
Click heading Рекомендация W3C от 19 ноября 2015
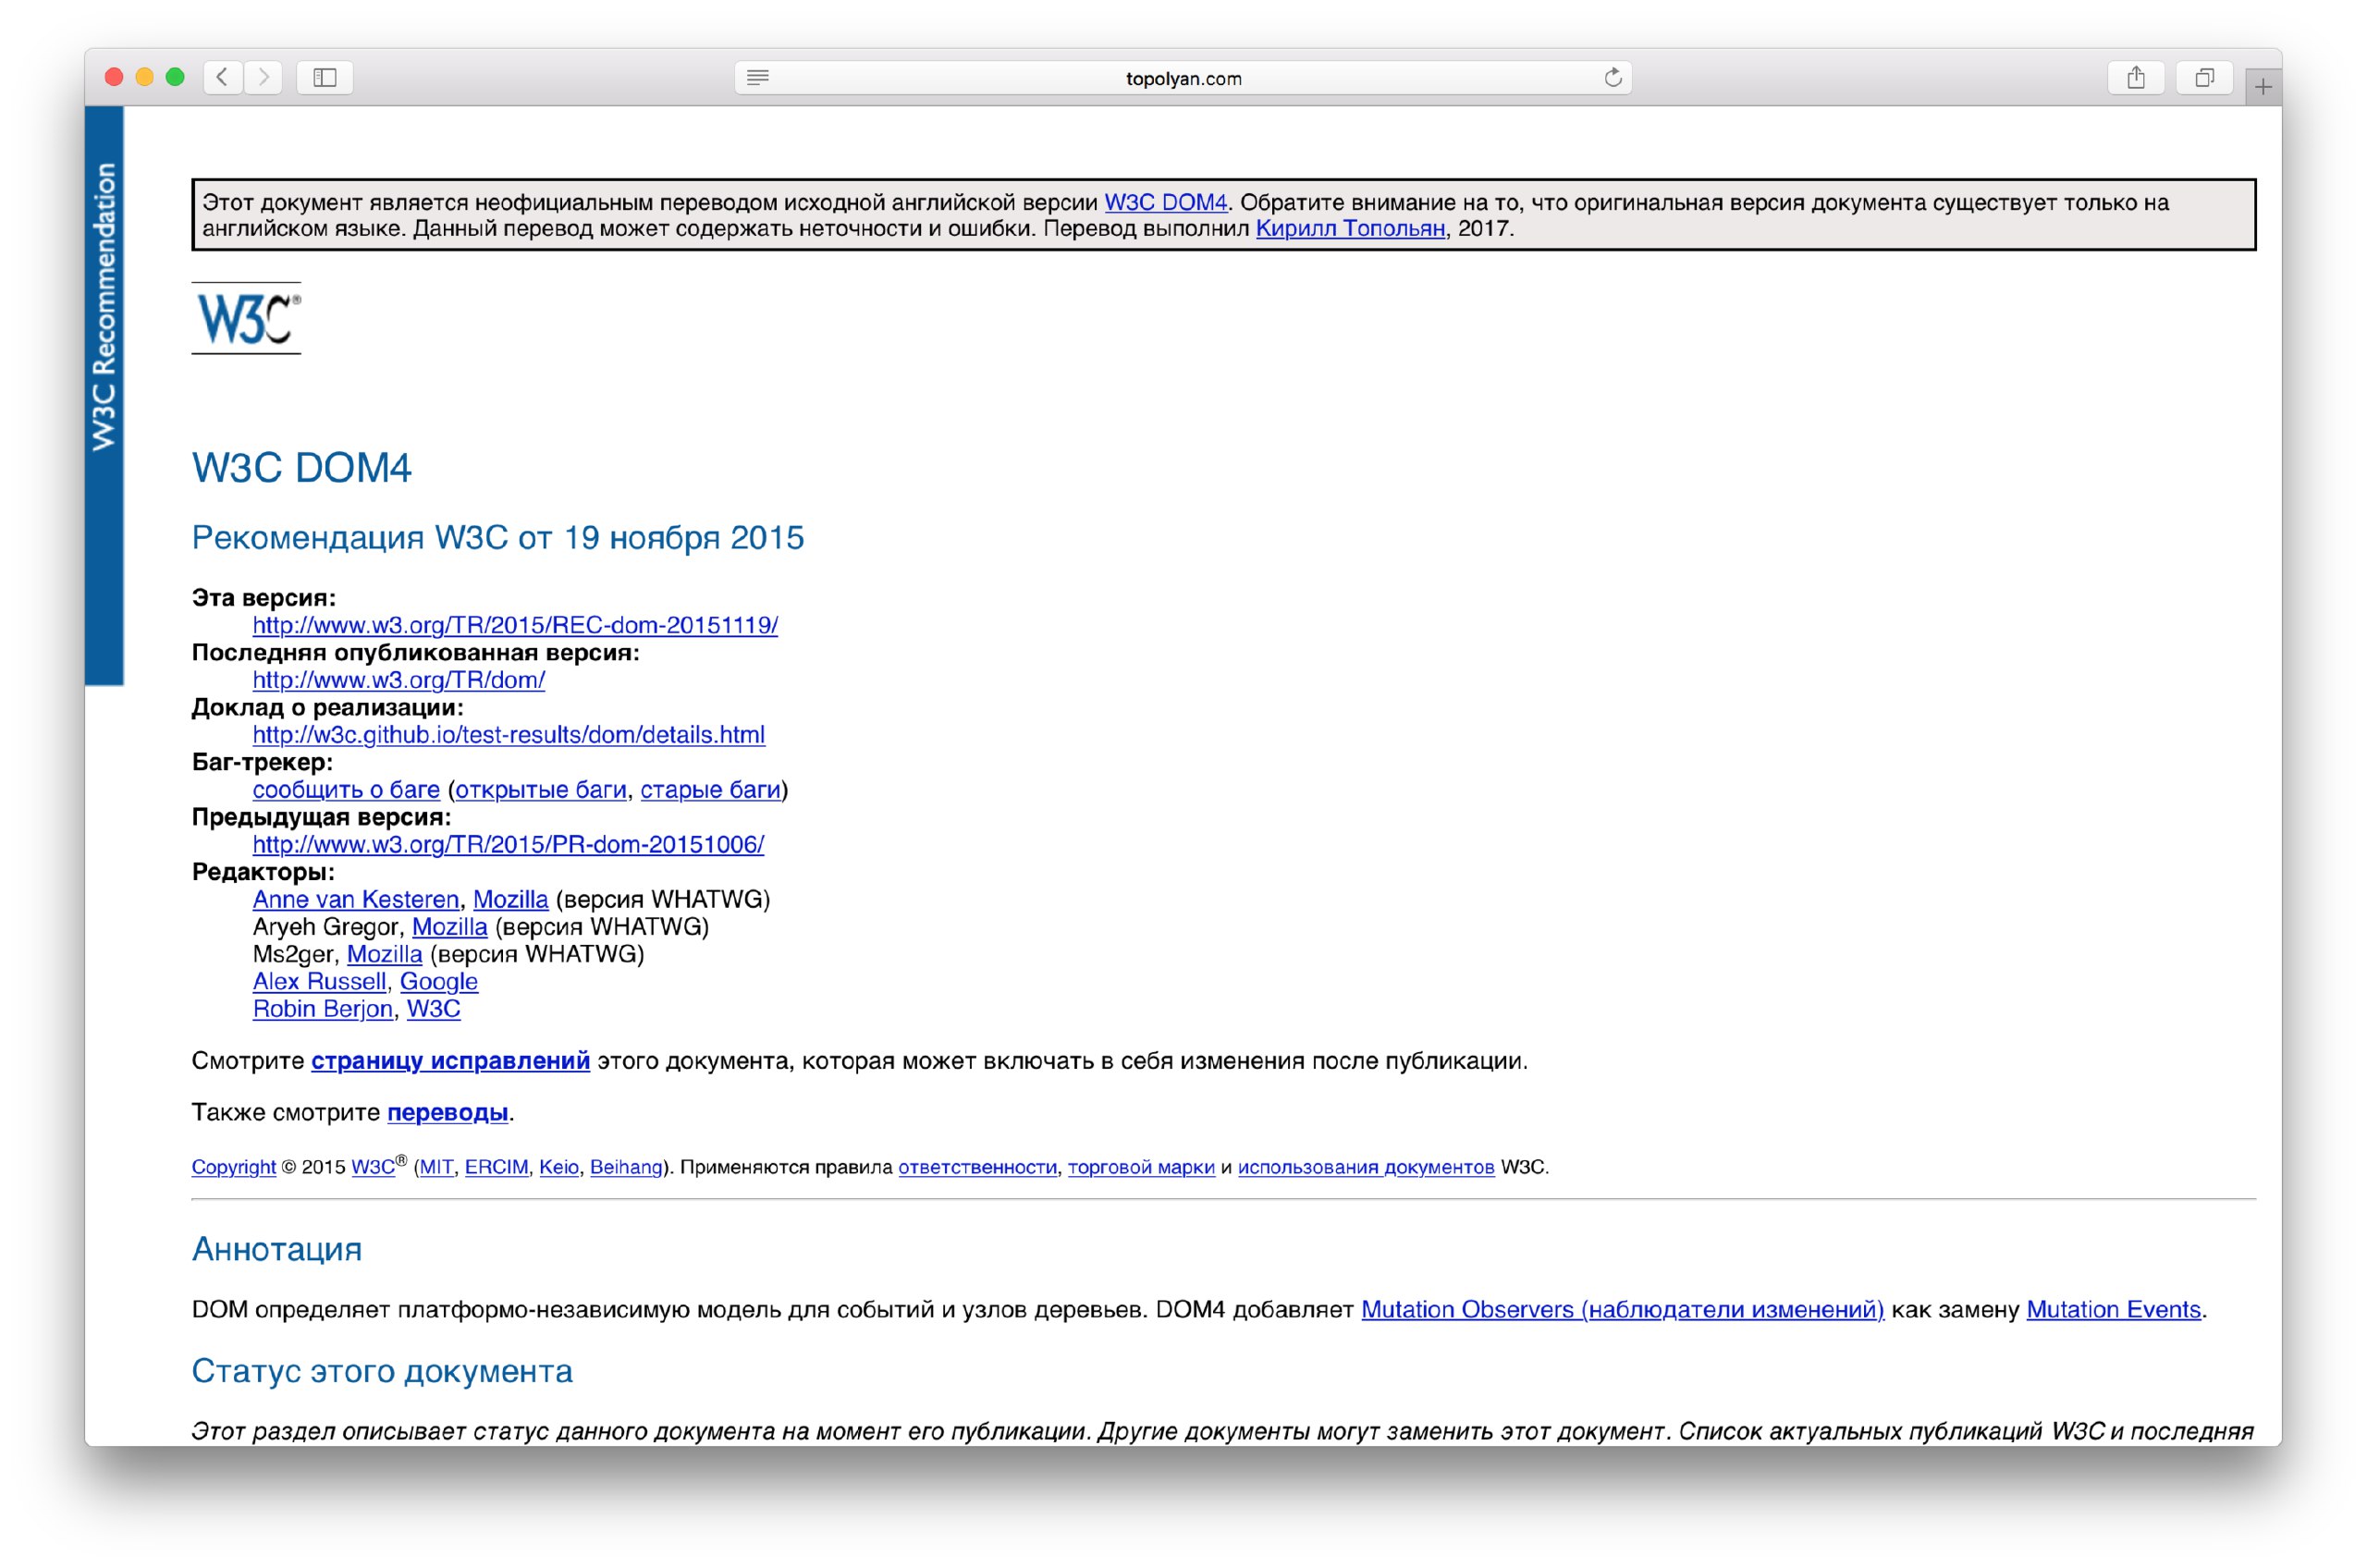point(498,538)
